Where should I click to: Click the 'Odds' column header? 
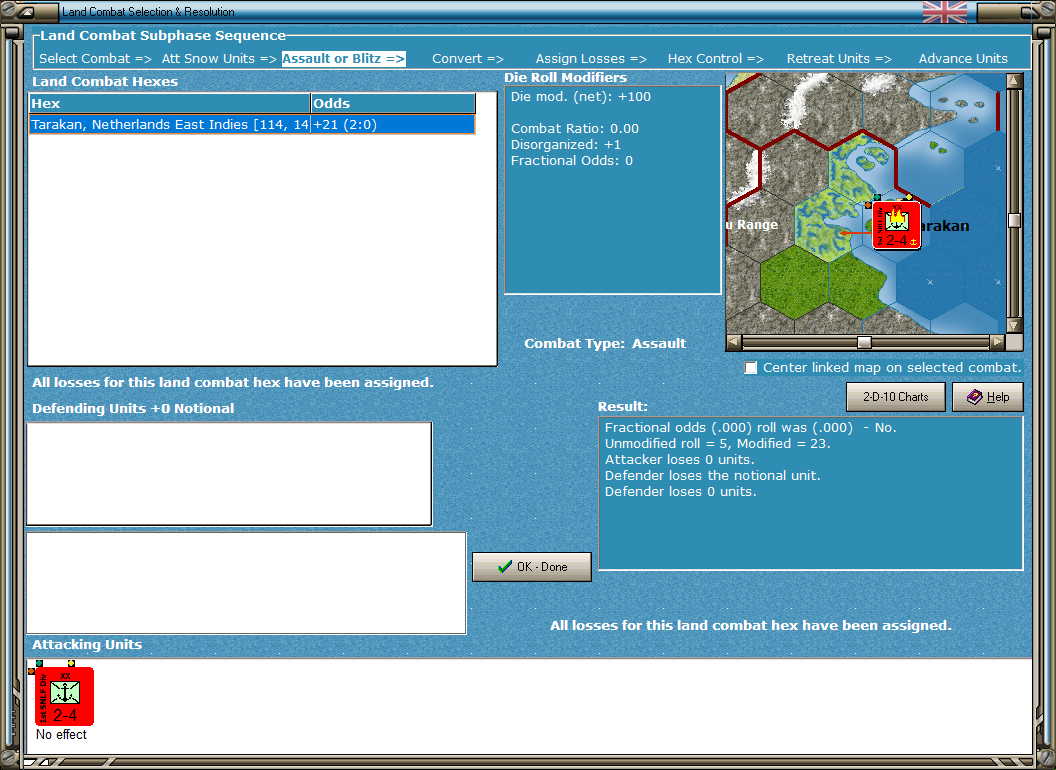pyautogui.click(x=393, y=103)
